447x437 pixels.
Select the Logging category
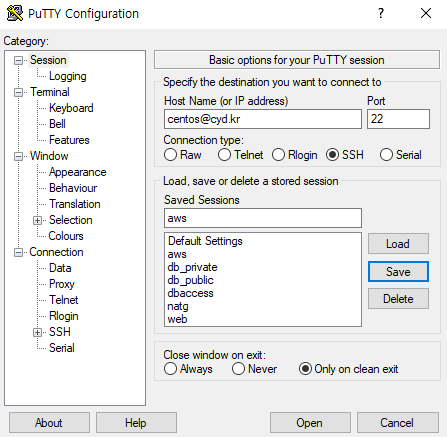68,76
